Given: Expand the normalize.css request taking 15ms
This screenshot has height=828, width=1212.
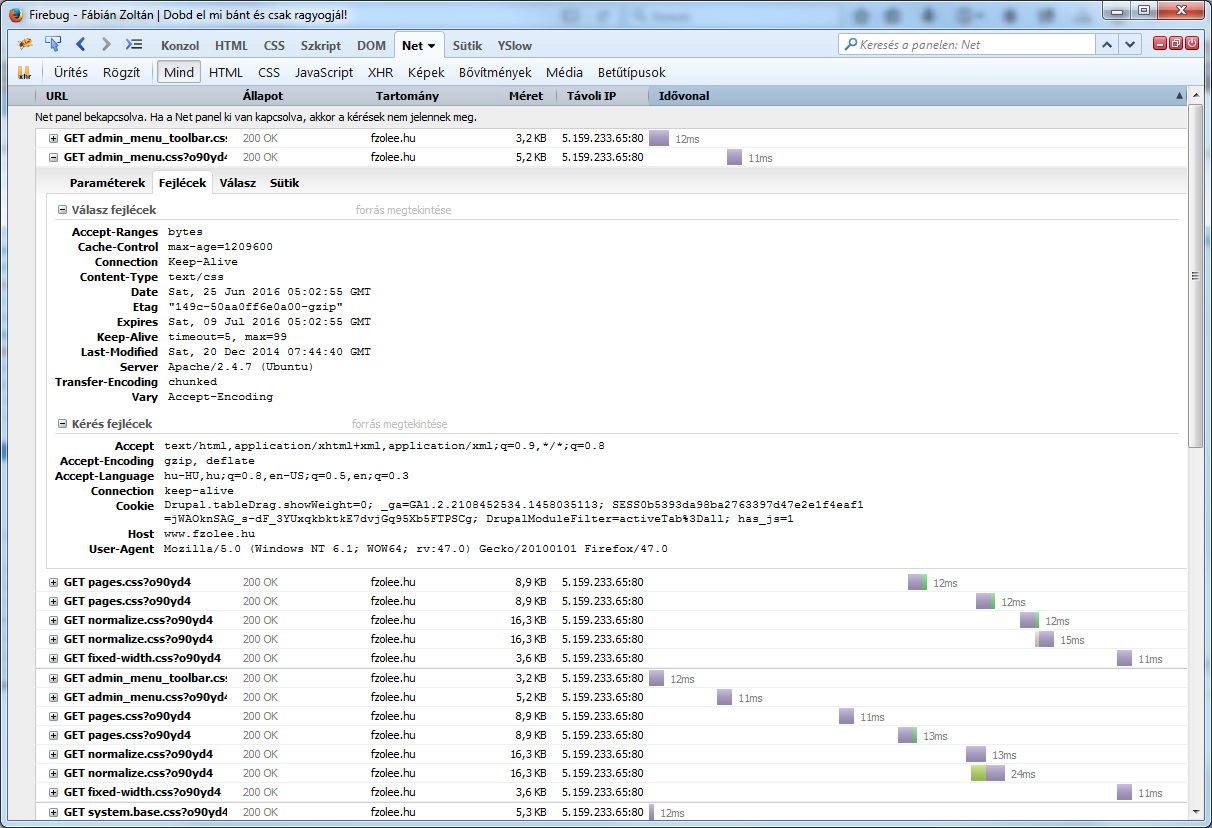Looking at the screenshot, I should tap(53, 639).
